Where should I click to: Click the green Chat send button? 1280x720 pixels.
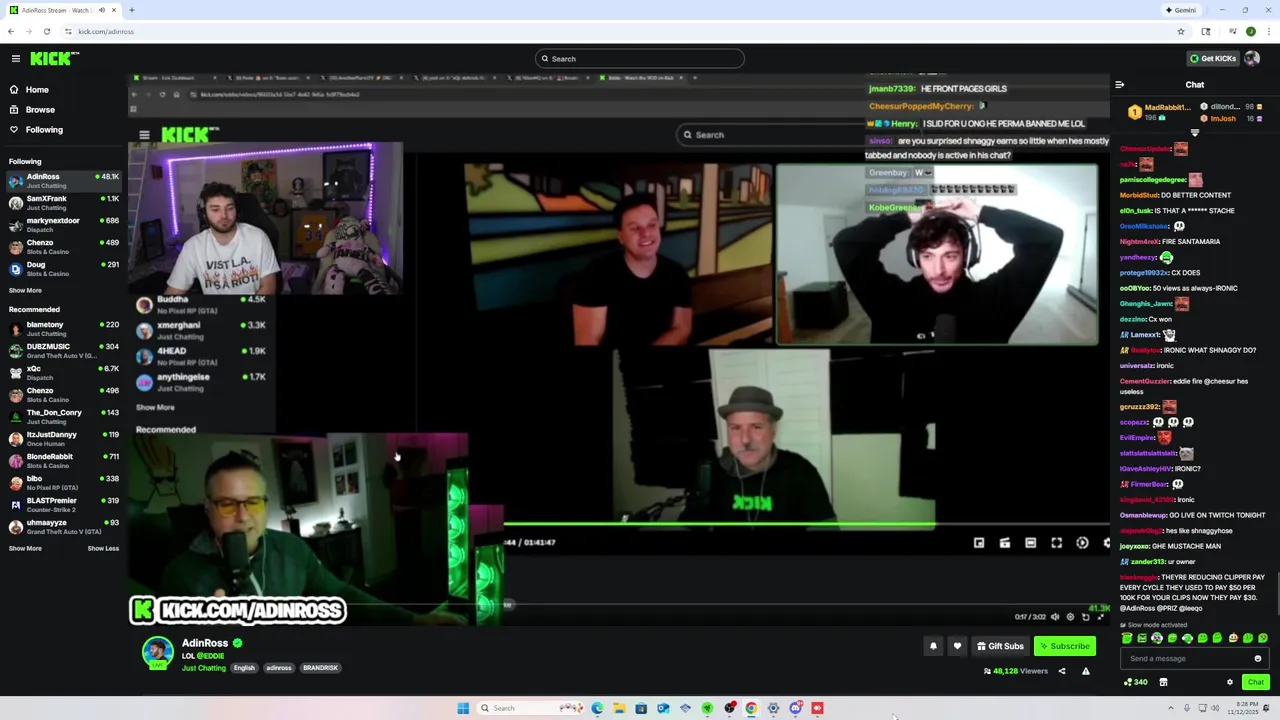point(1255,683)
